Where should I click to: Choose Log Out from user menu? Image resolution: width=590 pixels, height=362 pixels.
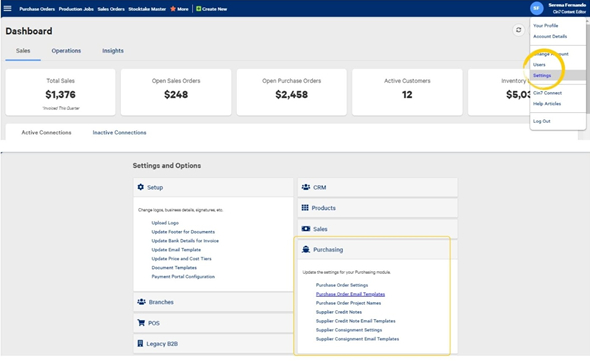[541, 121]
